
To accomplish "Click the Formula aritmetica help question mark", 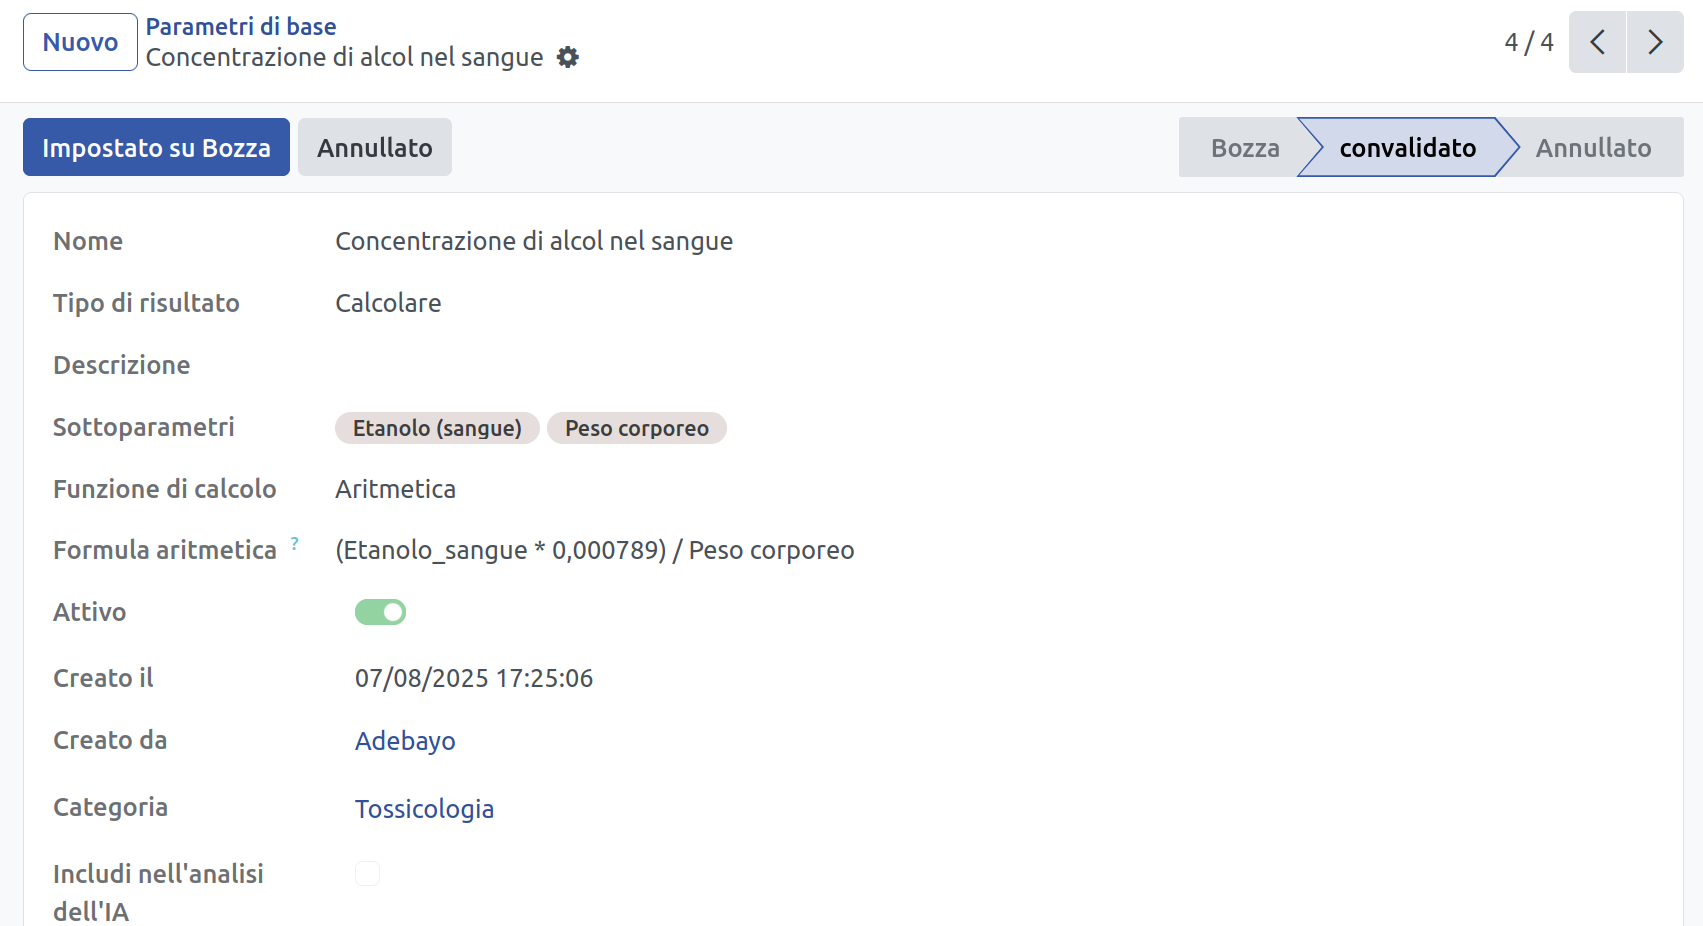I will click(295, 544).
